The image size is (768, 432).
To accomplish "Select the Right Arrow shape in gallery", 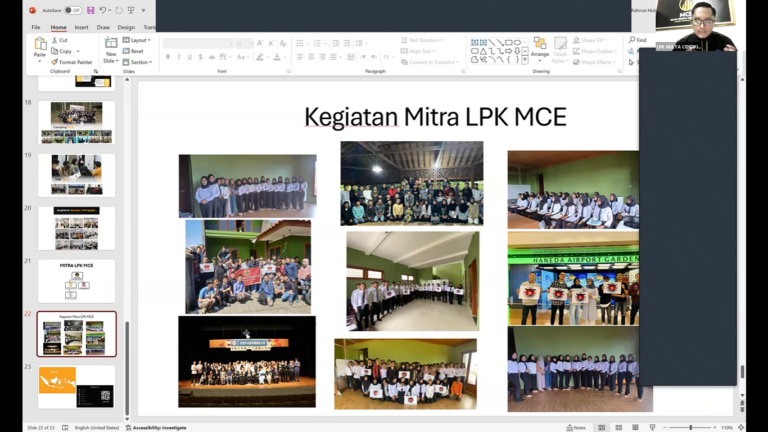I will coord(509,51).
